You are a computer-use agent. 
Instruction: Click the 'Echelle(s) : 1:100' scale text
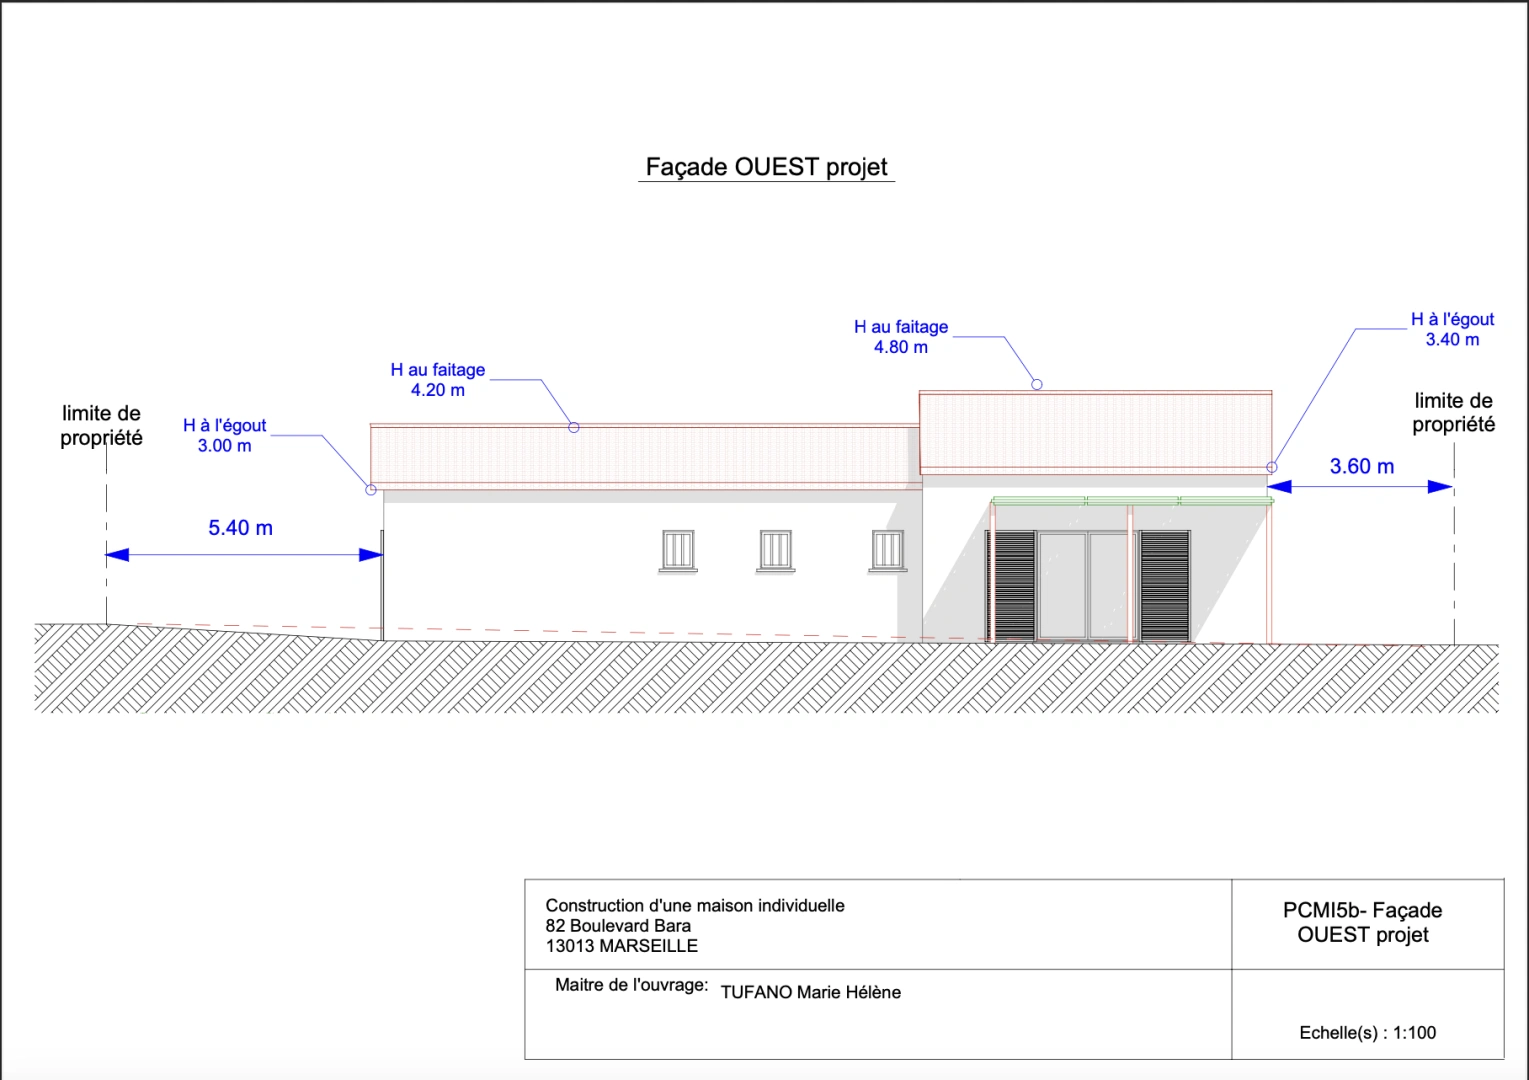(1367, 1033)
